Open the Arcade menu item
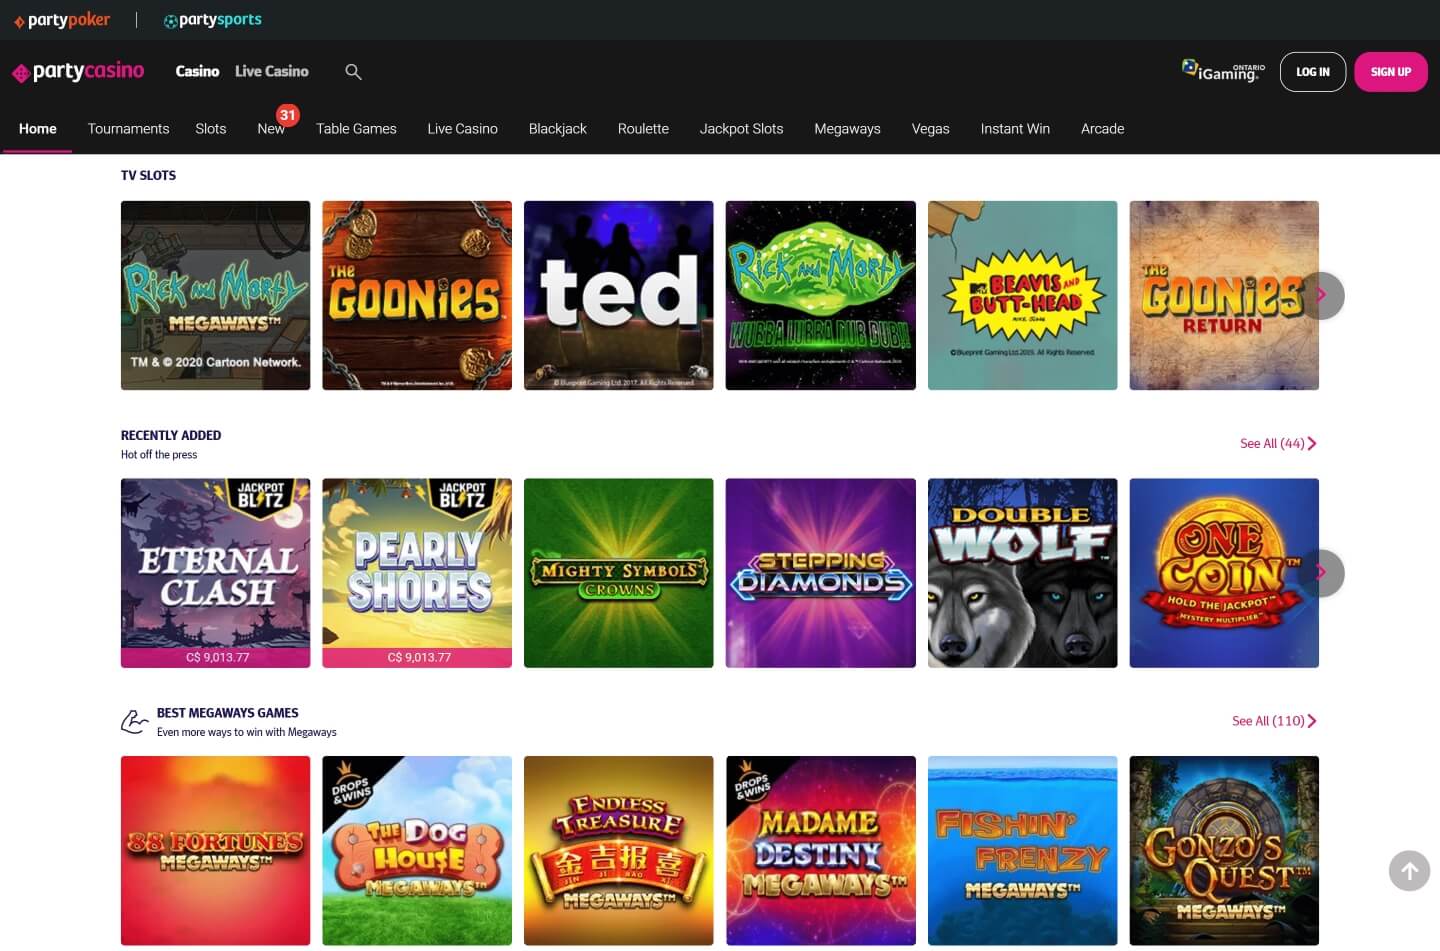1440x951 pixels. pos(1102,129)
